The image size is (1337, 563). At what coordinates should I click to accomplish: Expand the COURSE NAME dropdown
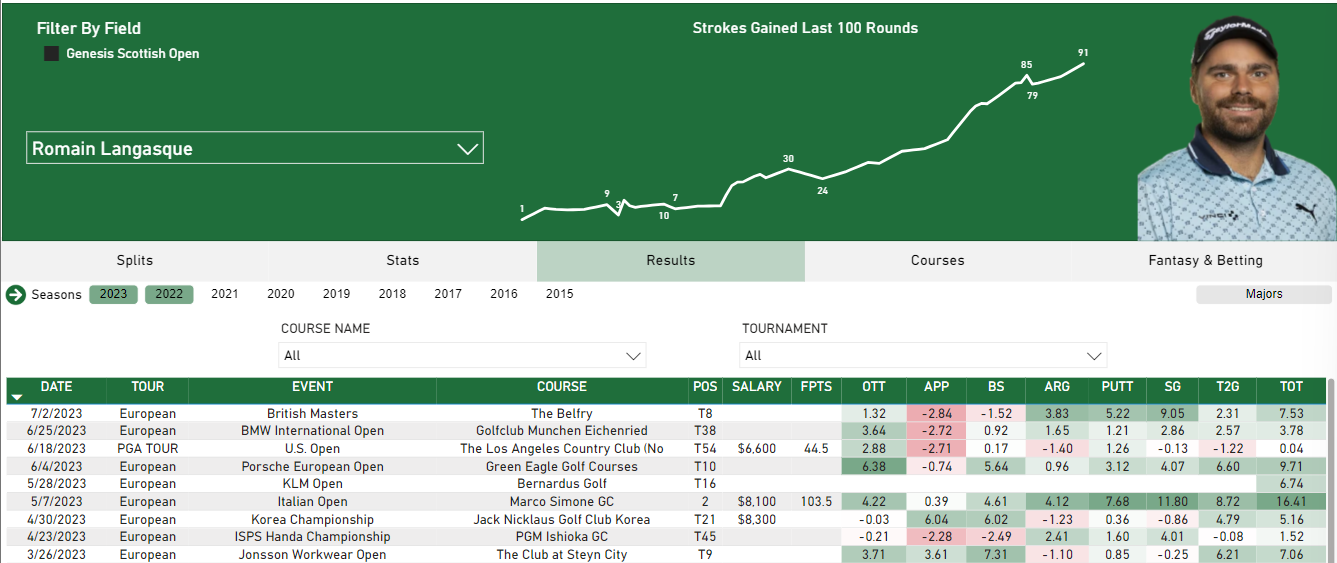(462, 355)
